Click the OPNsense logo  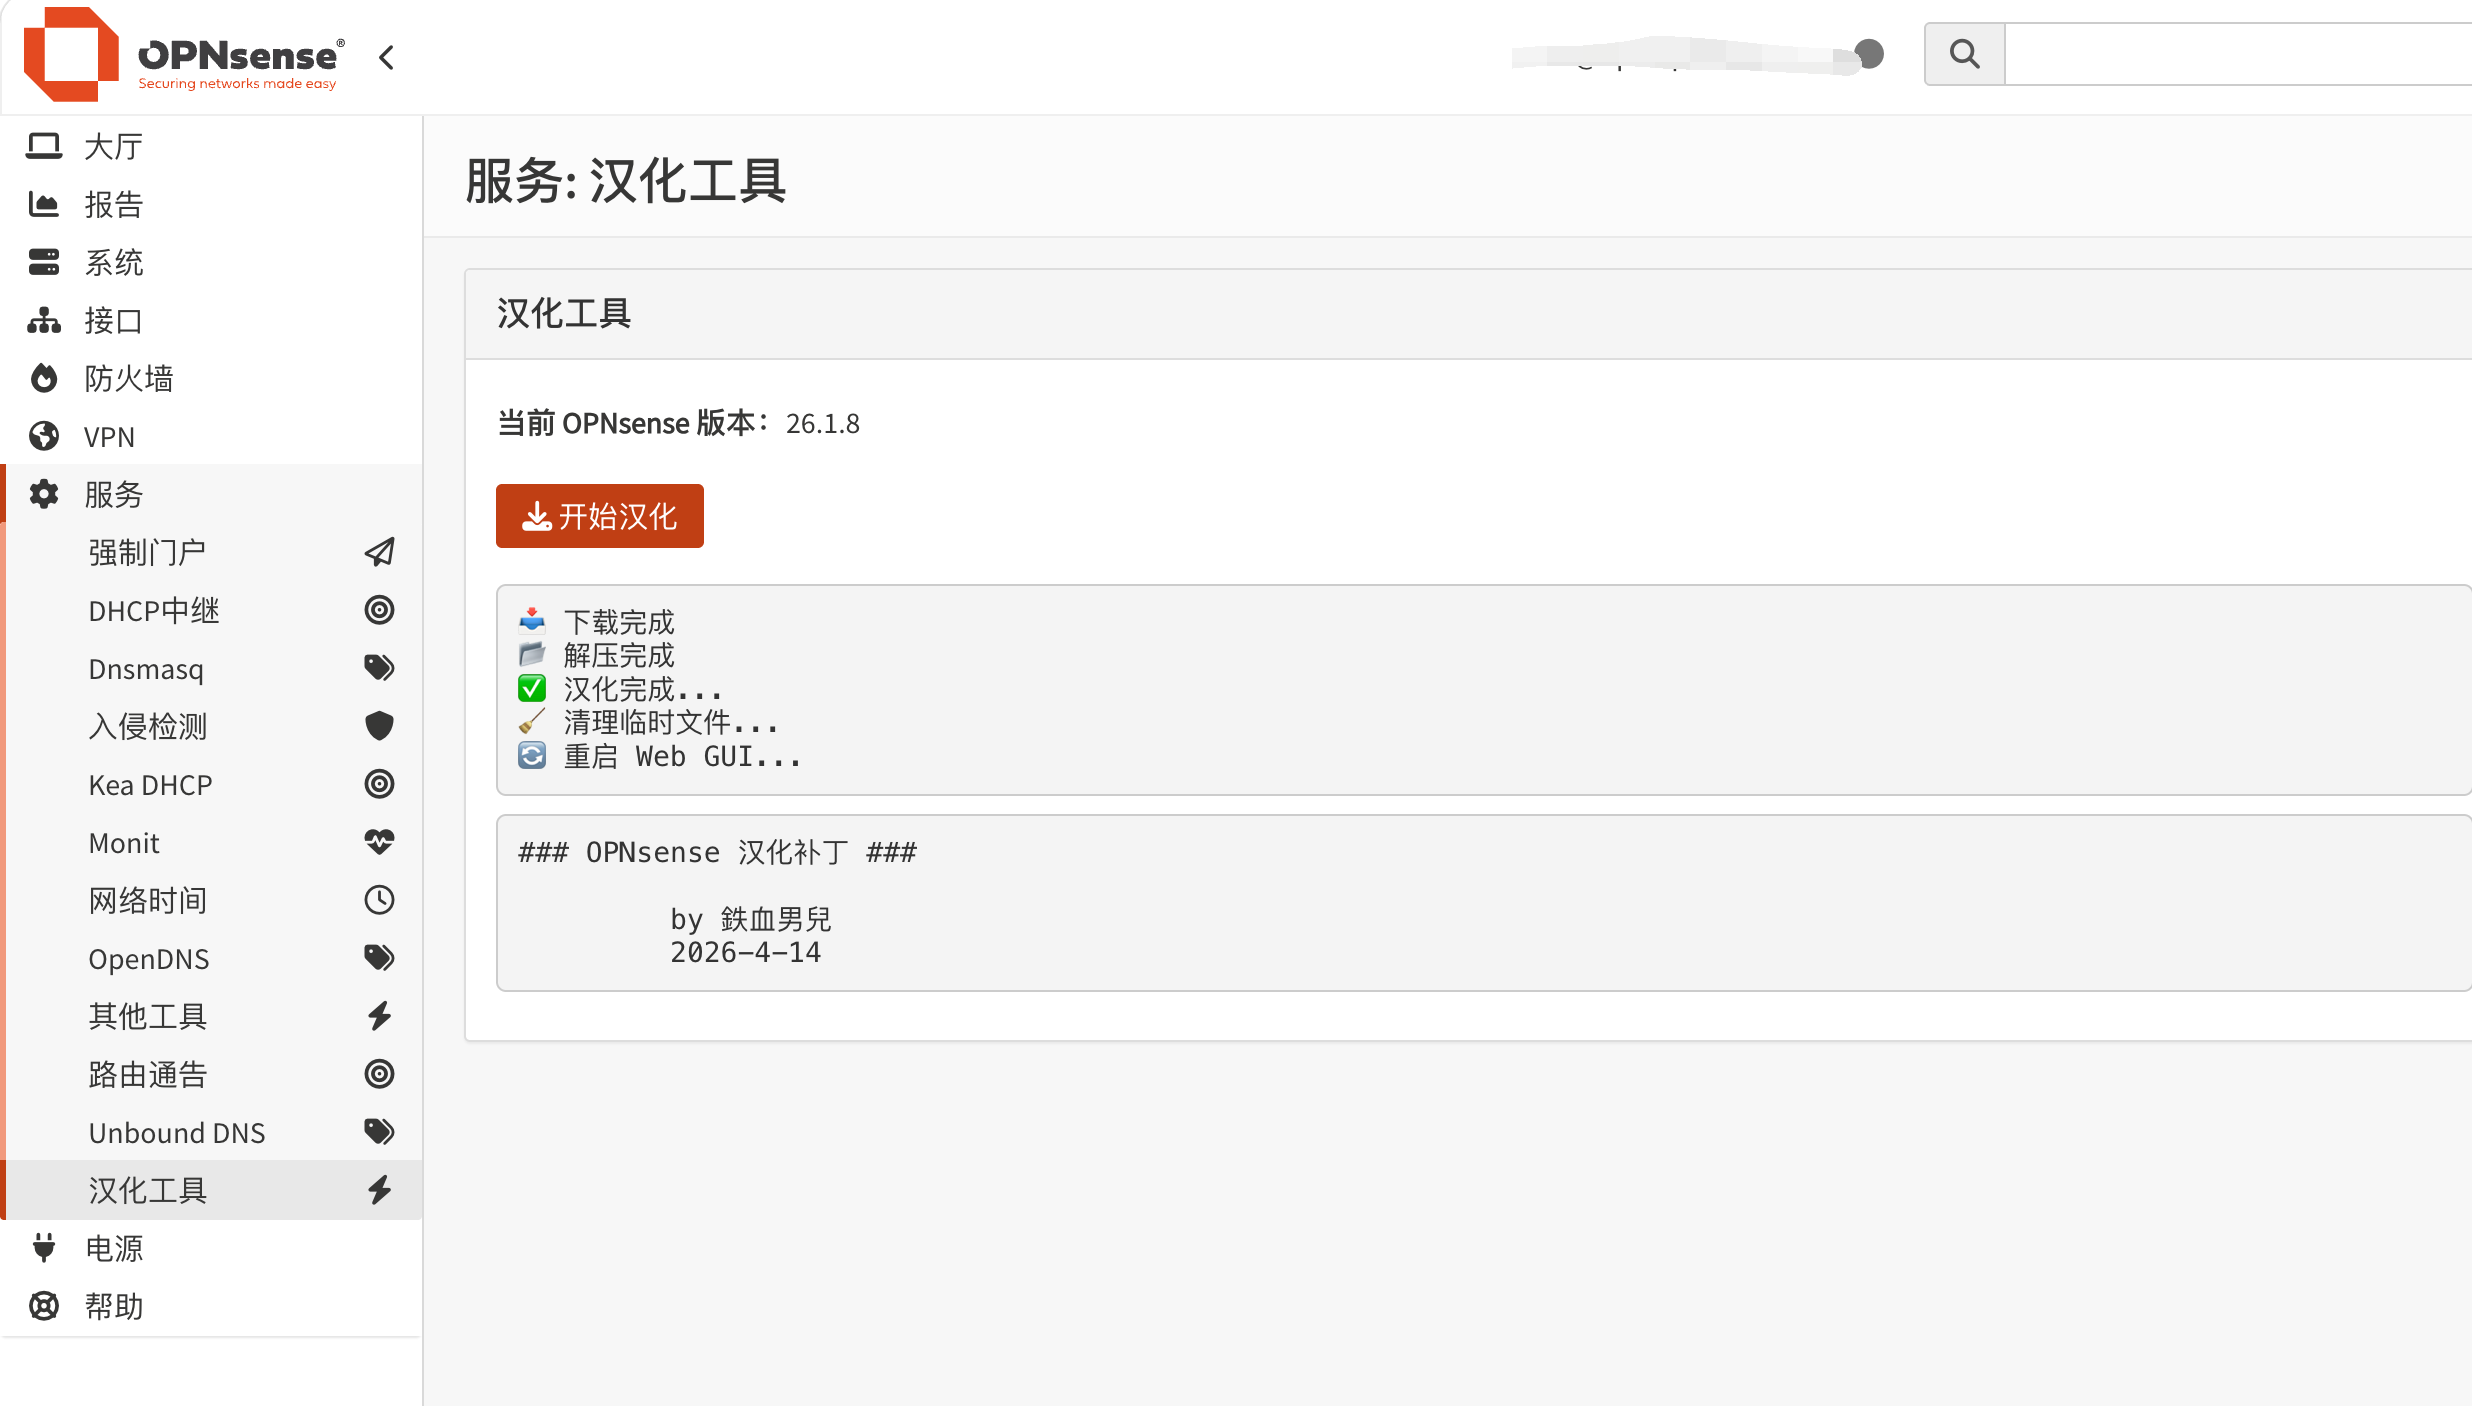184,56
